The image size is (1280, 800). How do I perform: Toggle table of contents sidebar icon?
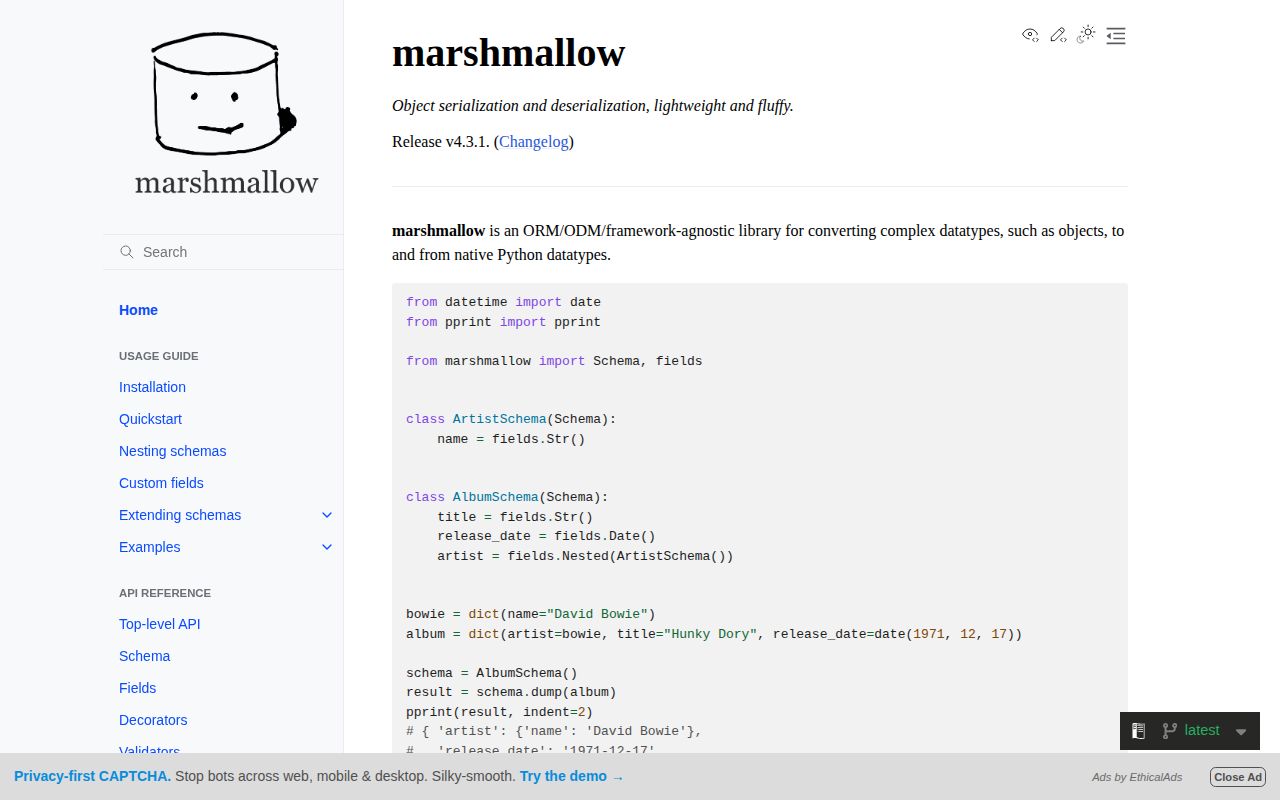1116,36
